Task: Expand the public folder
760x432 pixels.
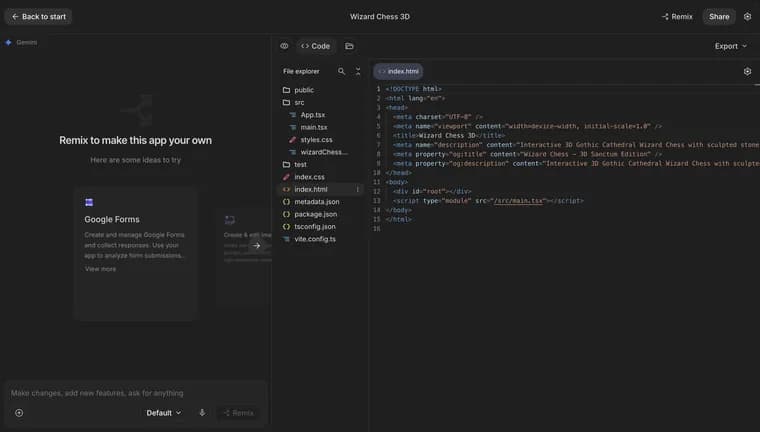Action: (x=320, y=90)
